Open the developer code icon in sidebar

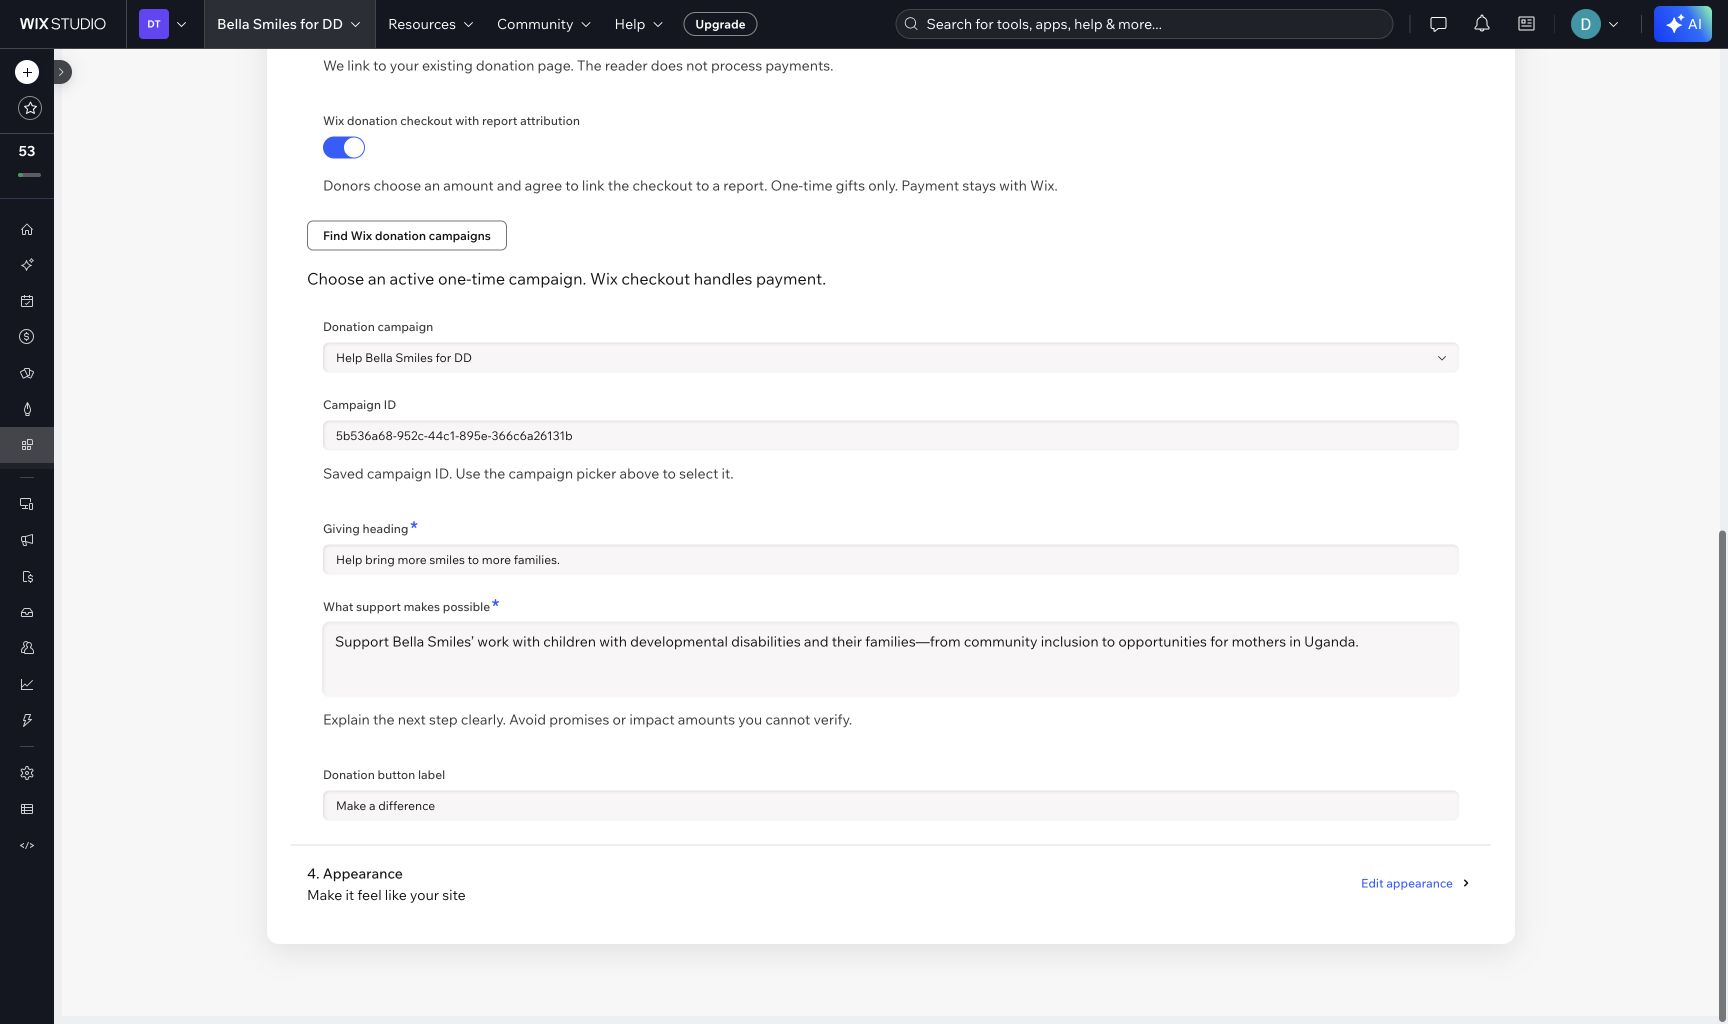click(27, 845)
